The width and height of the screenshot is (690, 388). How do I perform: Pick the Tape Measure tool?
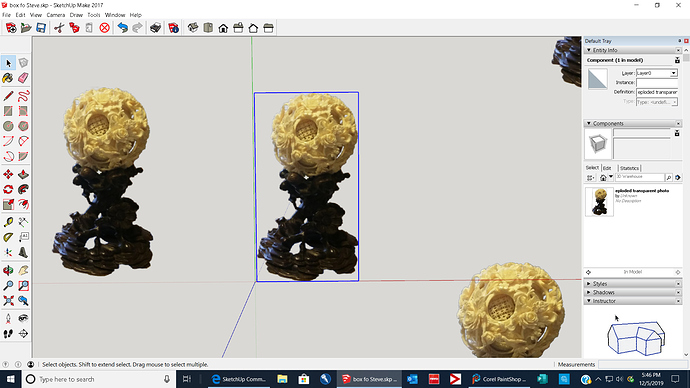tap(8, 222)
